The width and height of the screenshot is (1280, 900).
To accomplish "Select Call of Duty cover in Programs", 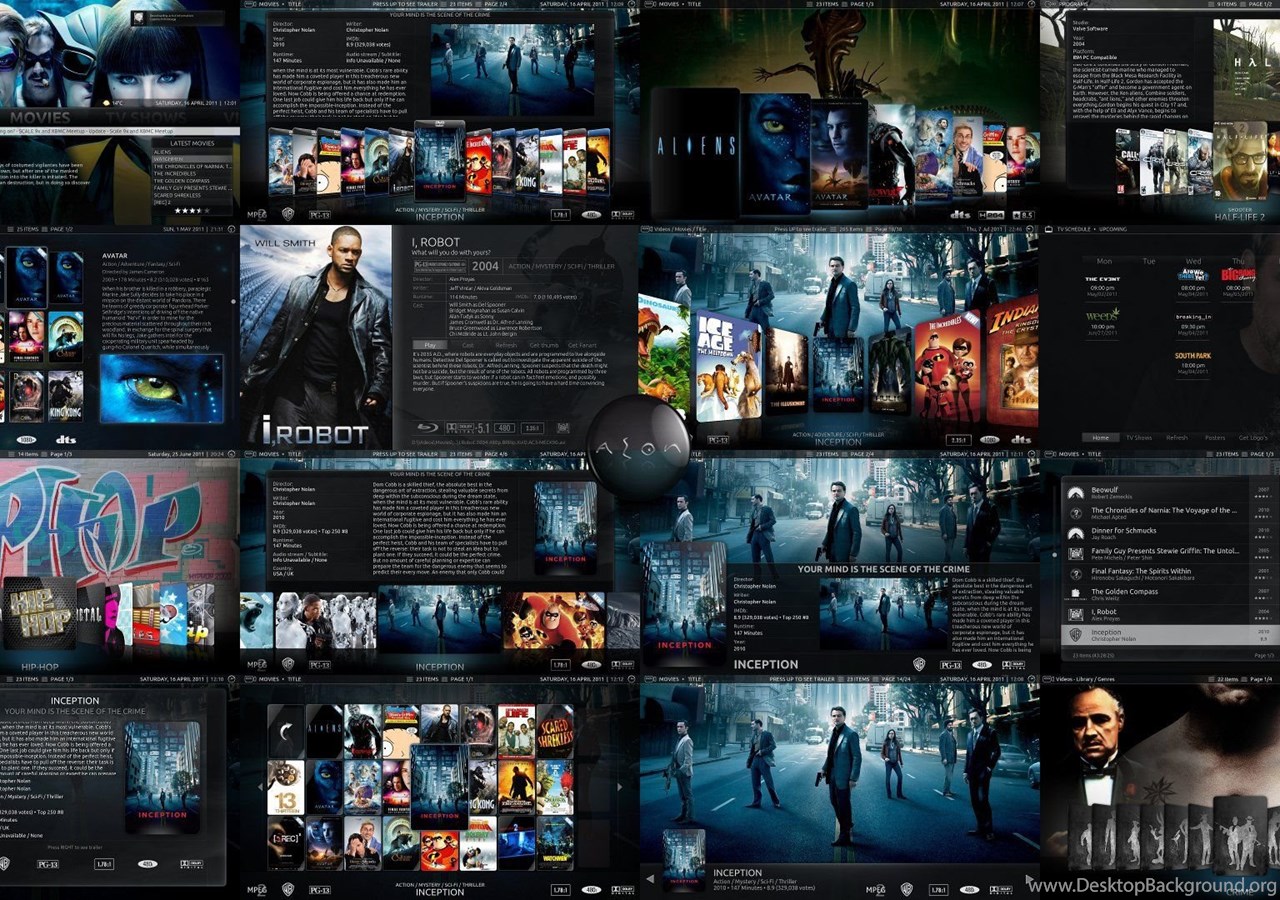I will click(1127, 161).
